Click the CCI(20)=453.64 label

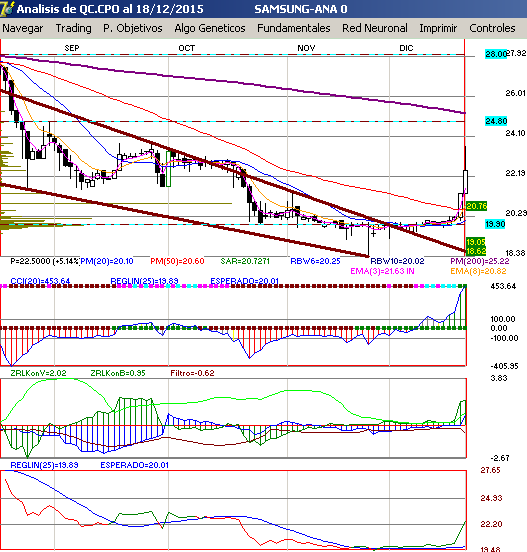pos(40,281)
